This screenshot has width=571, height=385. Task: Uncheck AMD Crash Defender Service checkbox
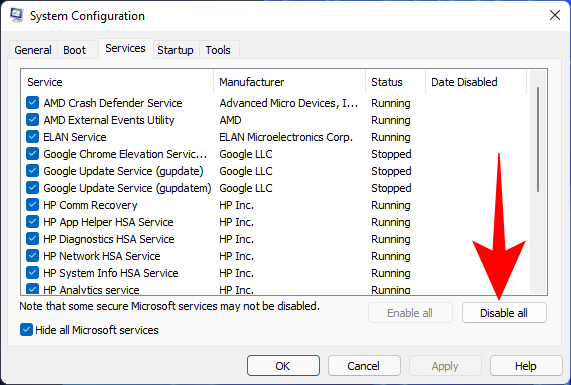[x=32, y=103]
